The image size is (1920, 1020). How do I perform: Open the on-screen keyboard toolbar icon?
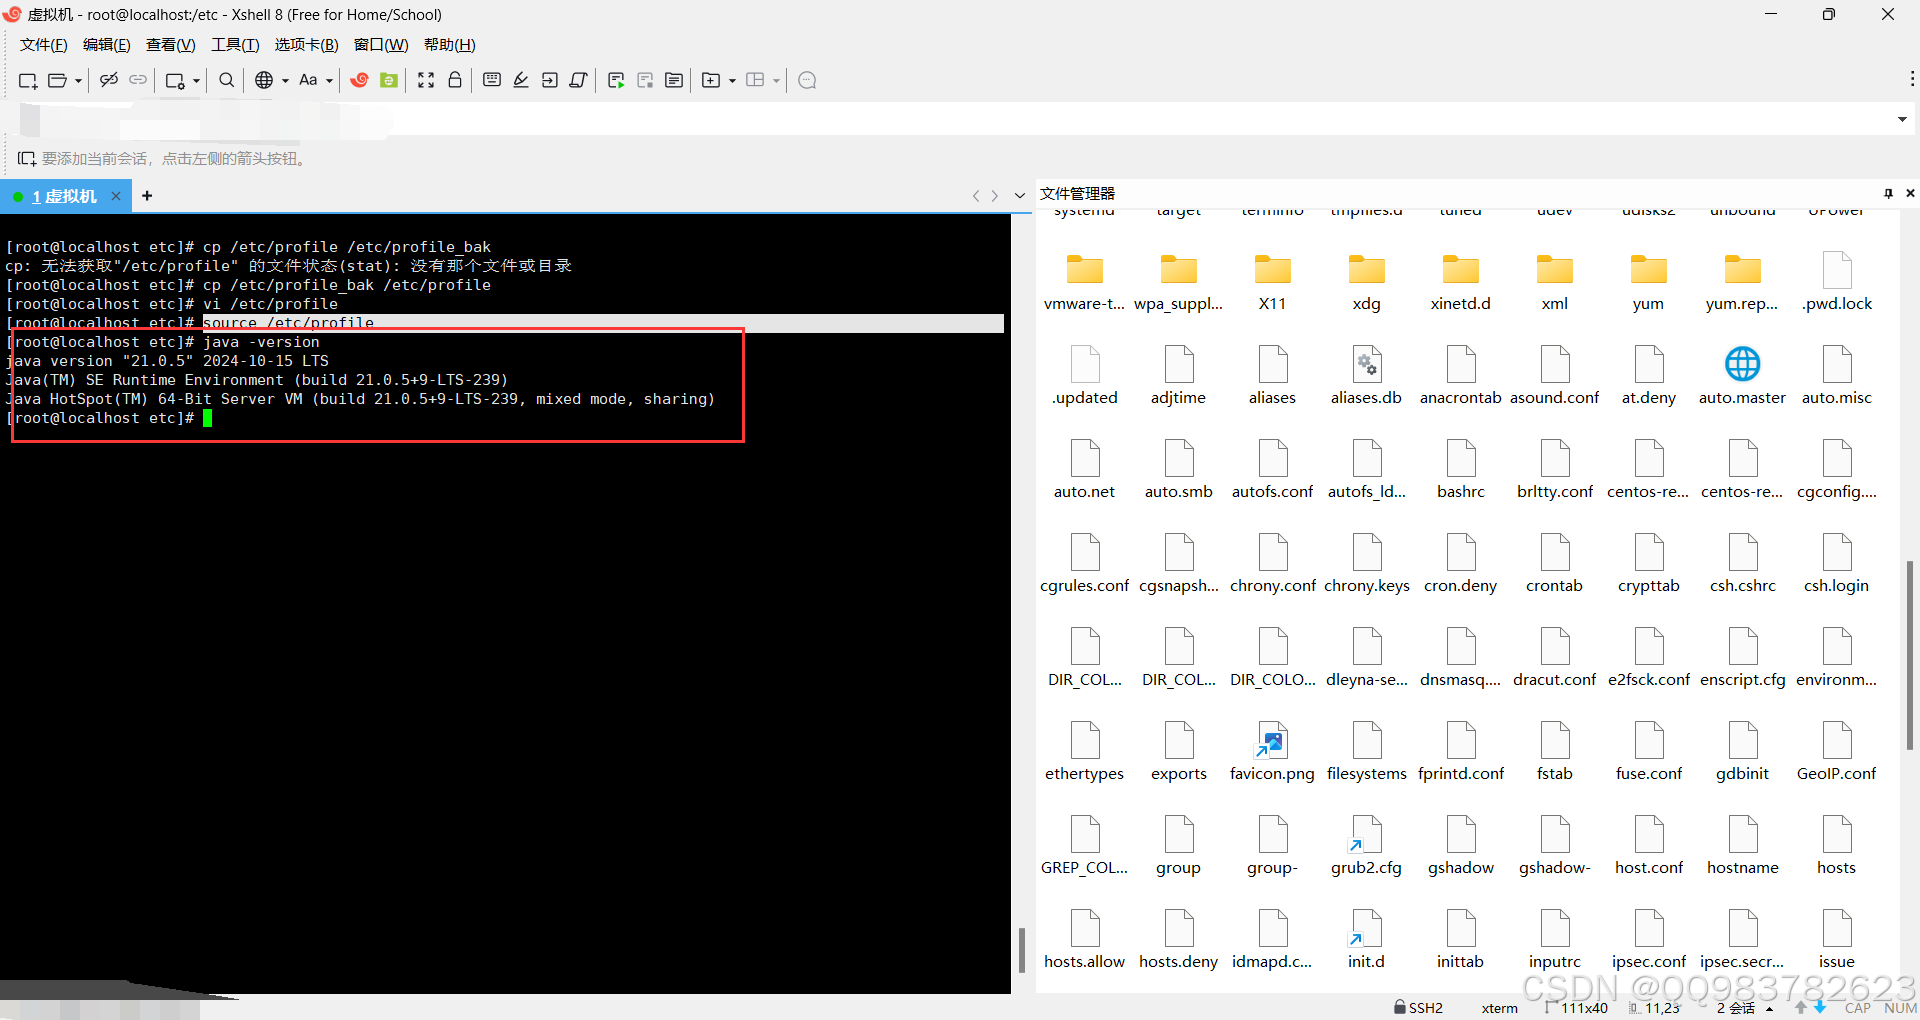[491, 80]
